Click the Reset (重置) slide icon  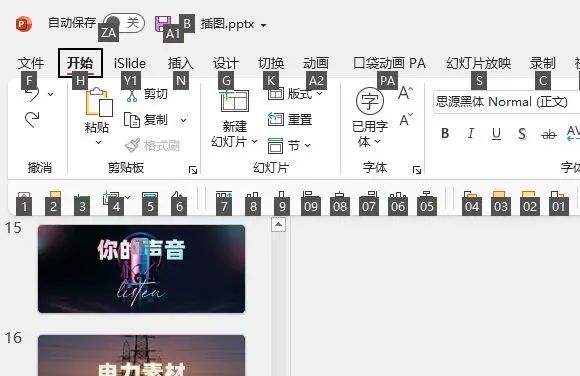pos(276,119)
